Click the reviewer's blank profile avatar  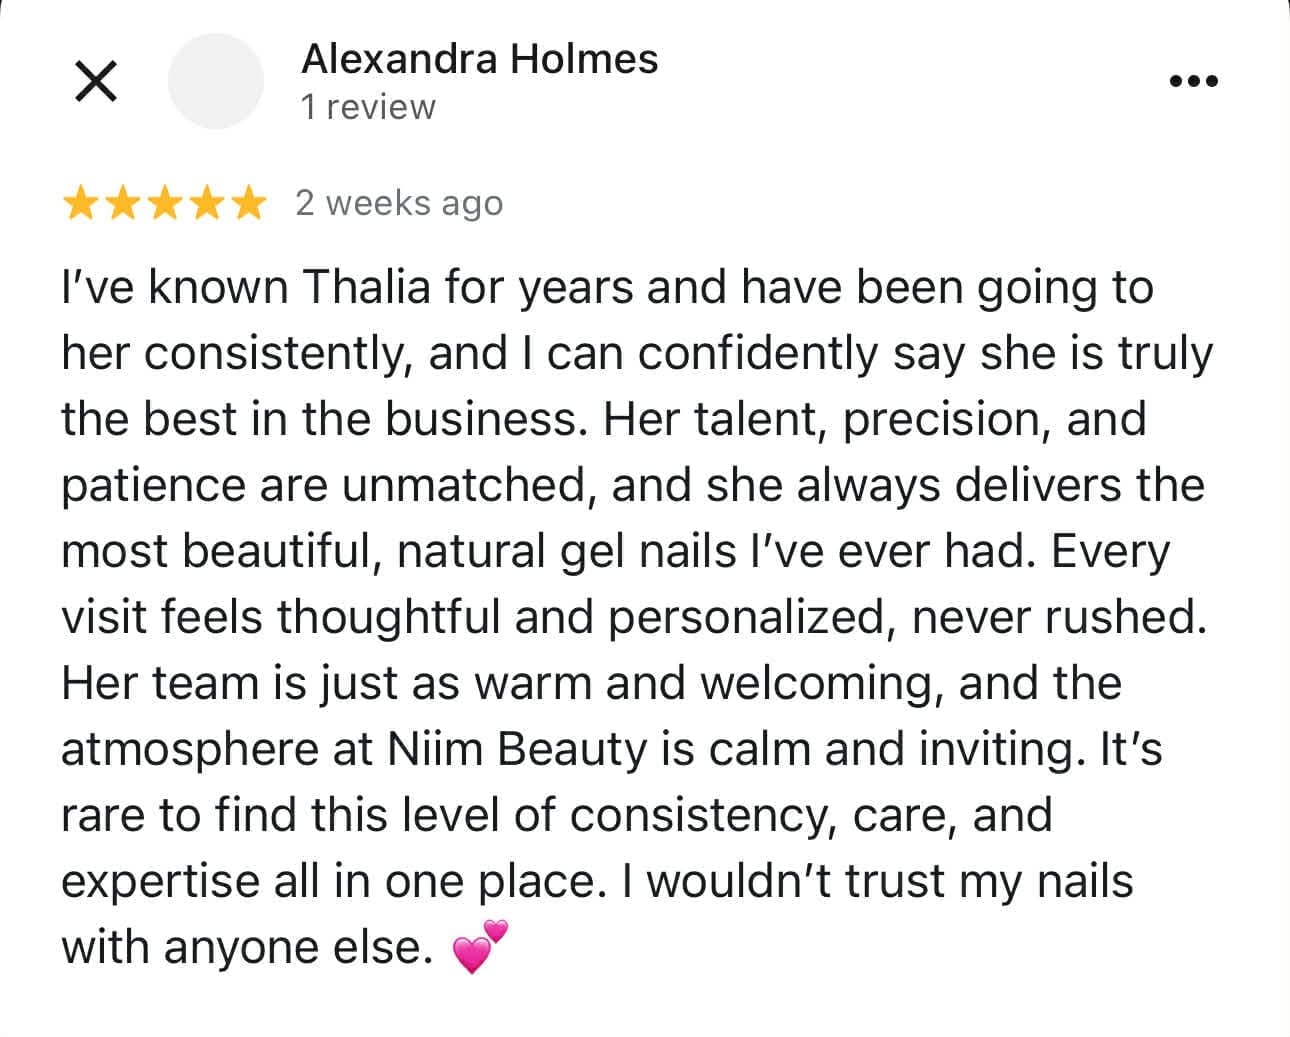click(x=215, y=81)
